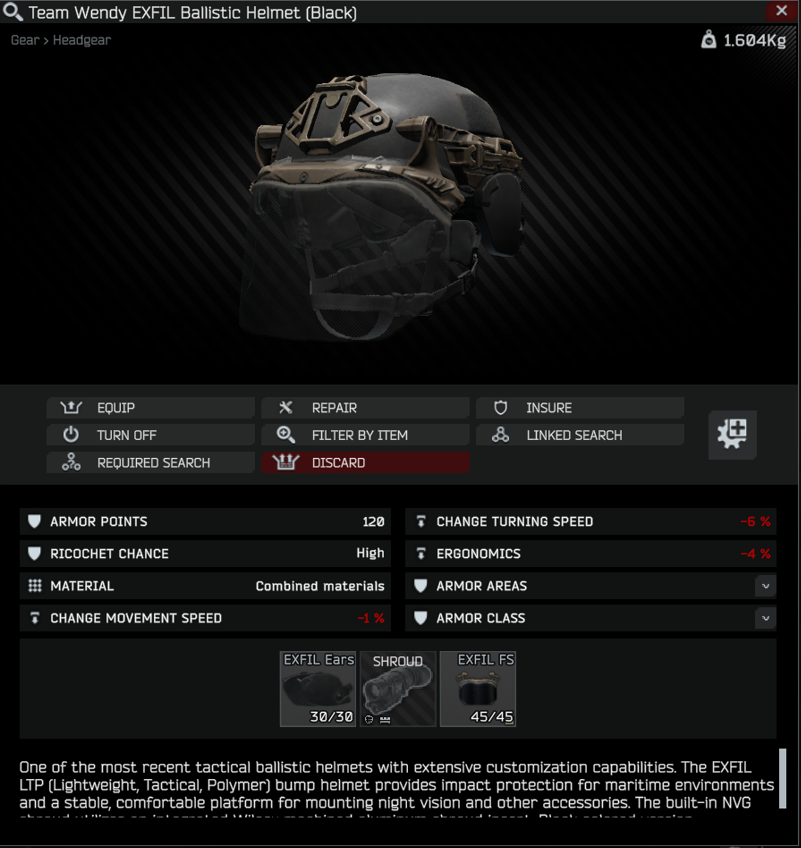Click the shield icon beside Ricochet Chance

pyautogui.click(x=35, y=553)
